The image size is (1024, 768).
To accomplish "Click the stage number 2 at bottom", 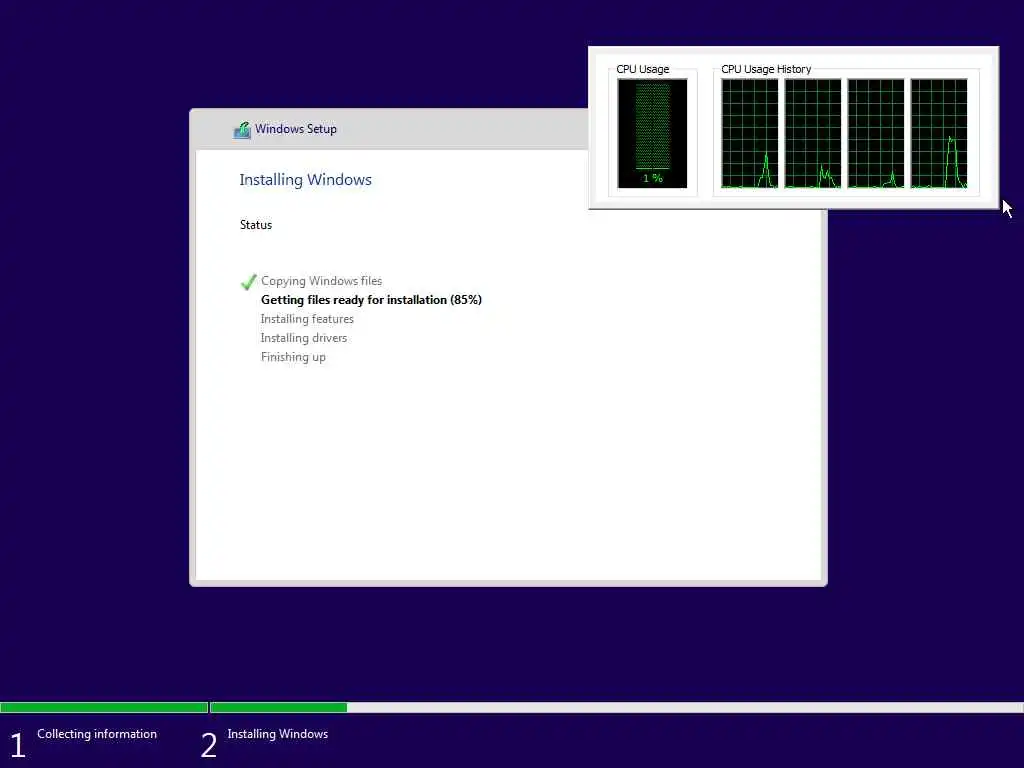I will (x=208, y=745).
